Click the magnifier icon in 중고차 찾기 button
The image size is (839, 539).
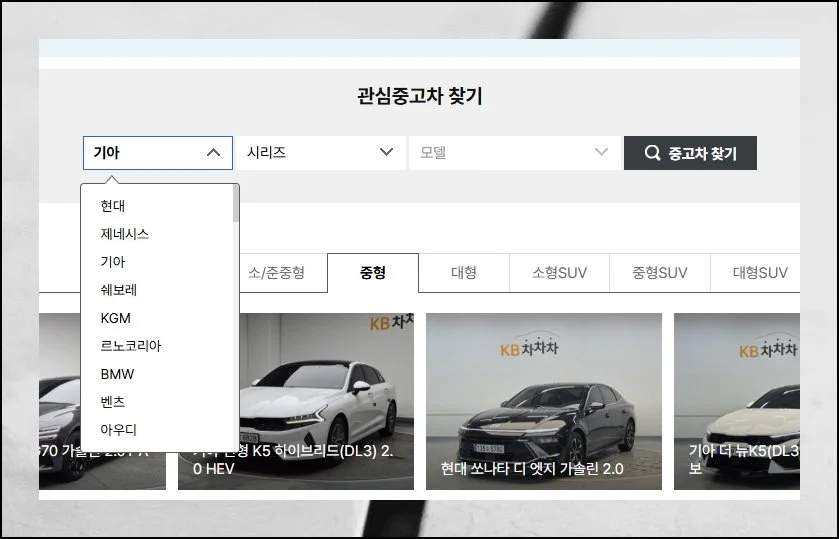[652, 153]
